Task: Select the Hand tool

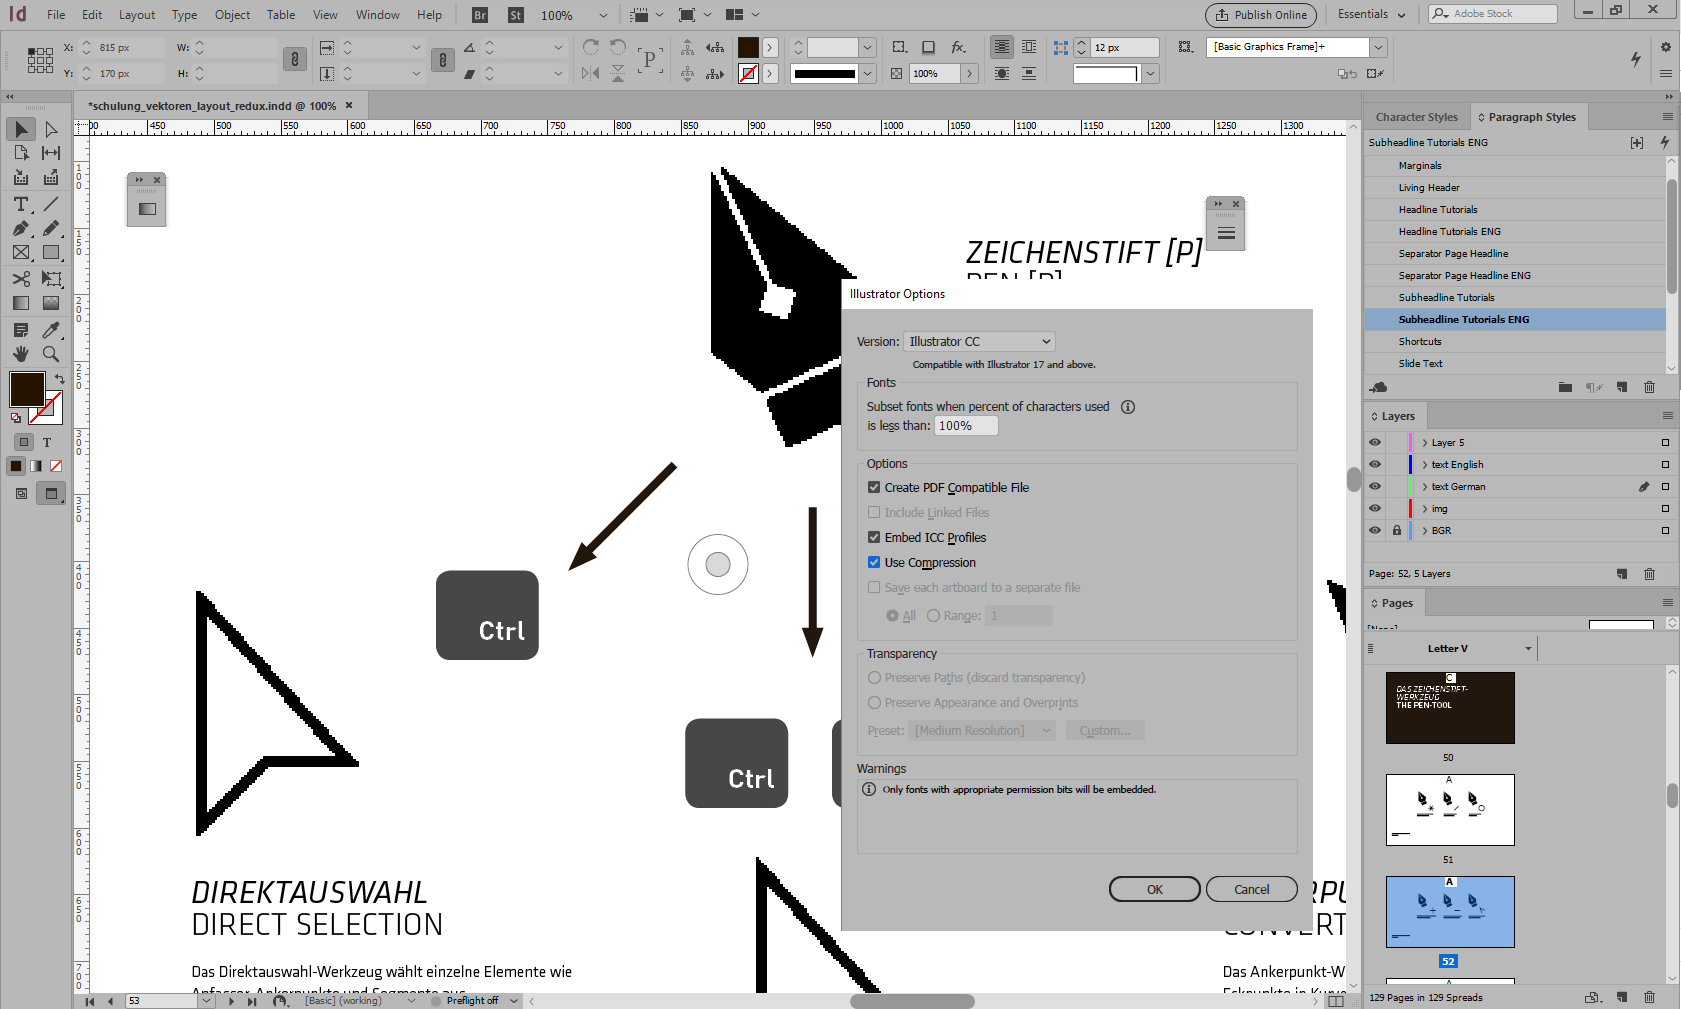Action: pyautogui.click(x=21, y=354)
